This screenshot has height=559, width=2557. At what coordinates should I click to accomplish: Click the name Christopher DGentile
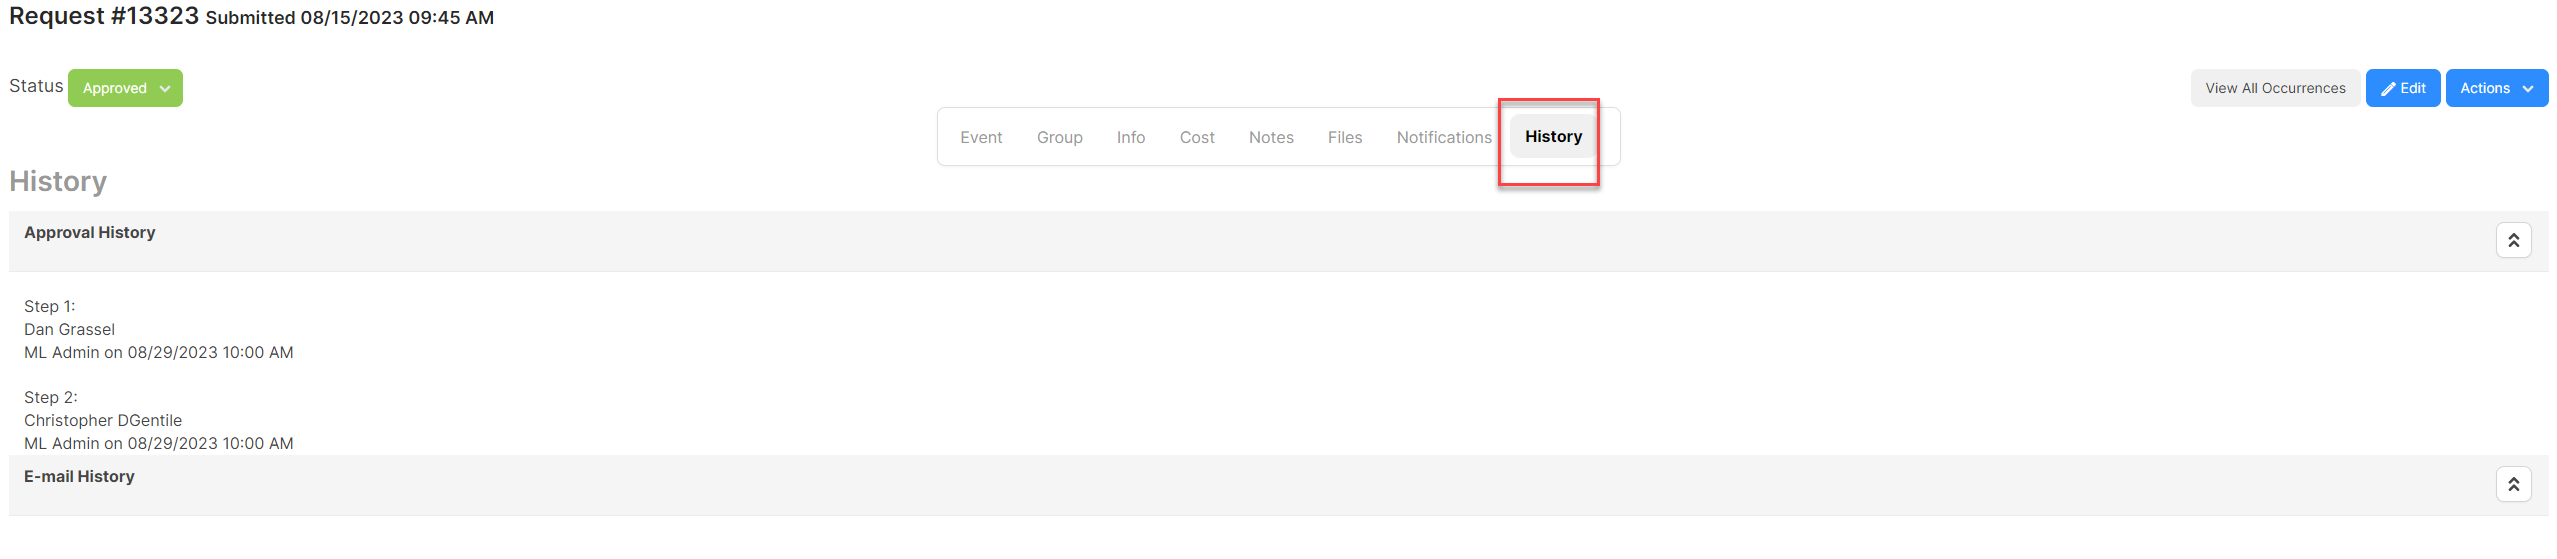[103, 420]
